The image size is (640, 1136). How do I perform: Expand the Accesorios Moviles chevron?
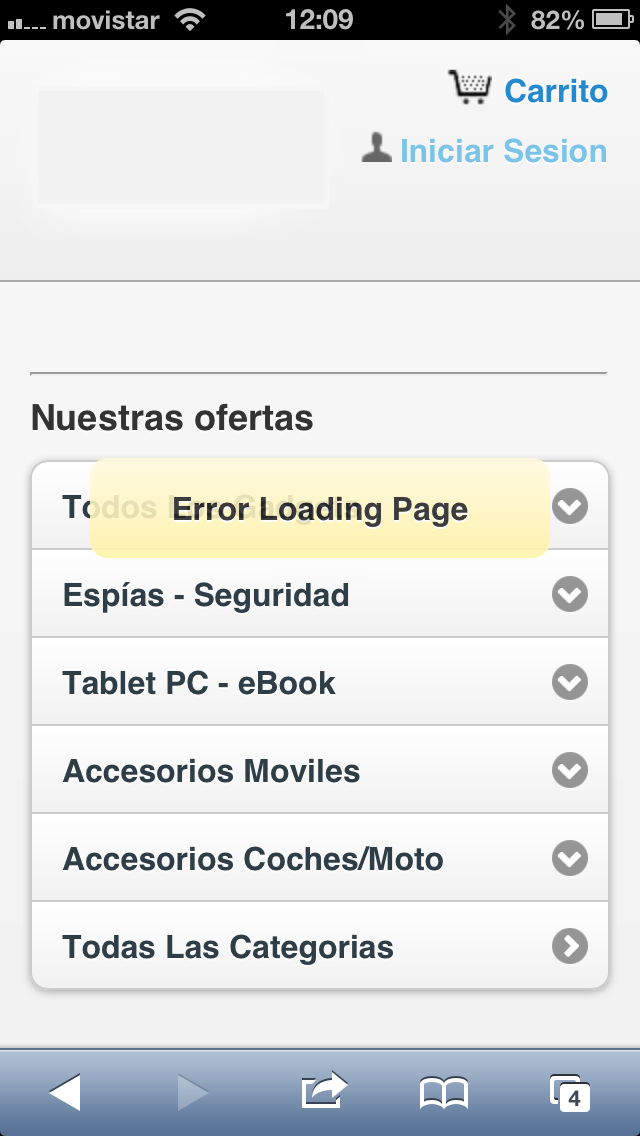(570, 770)
